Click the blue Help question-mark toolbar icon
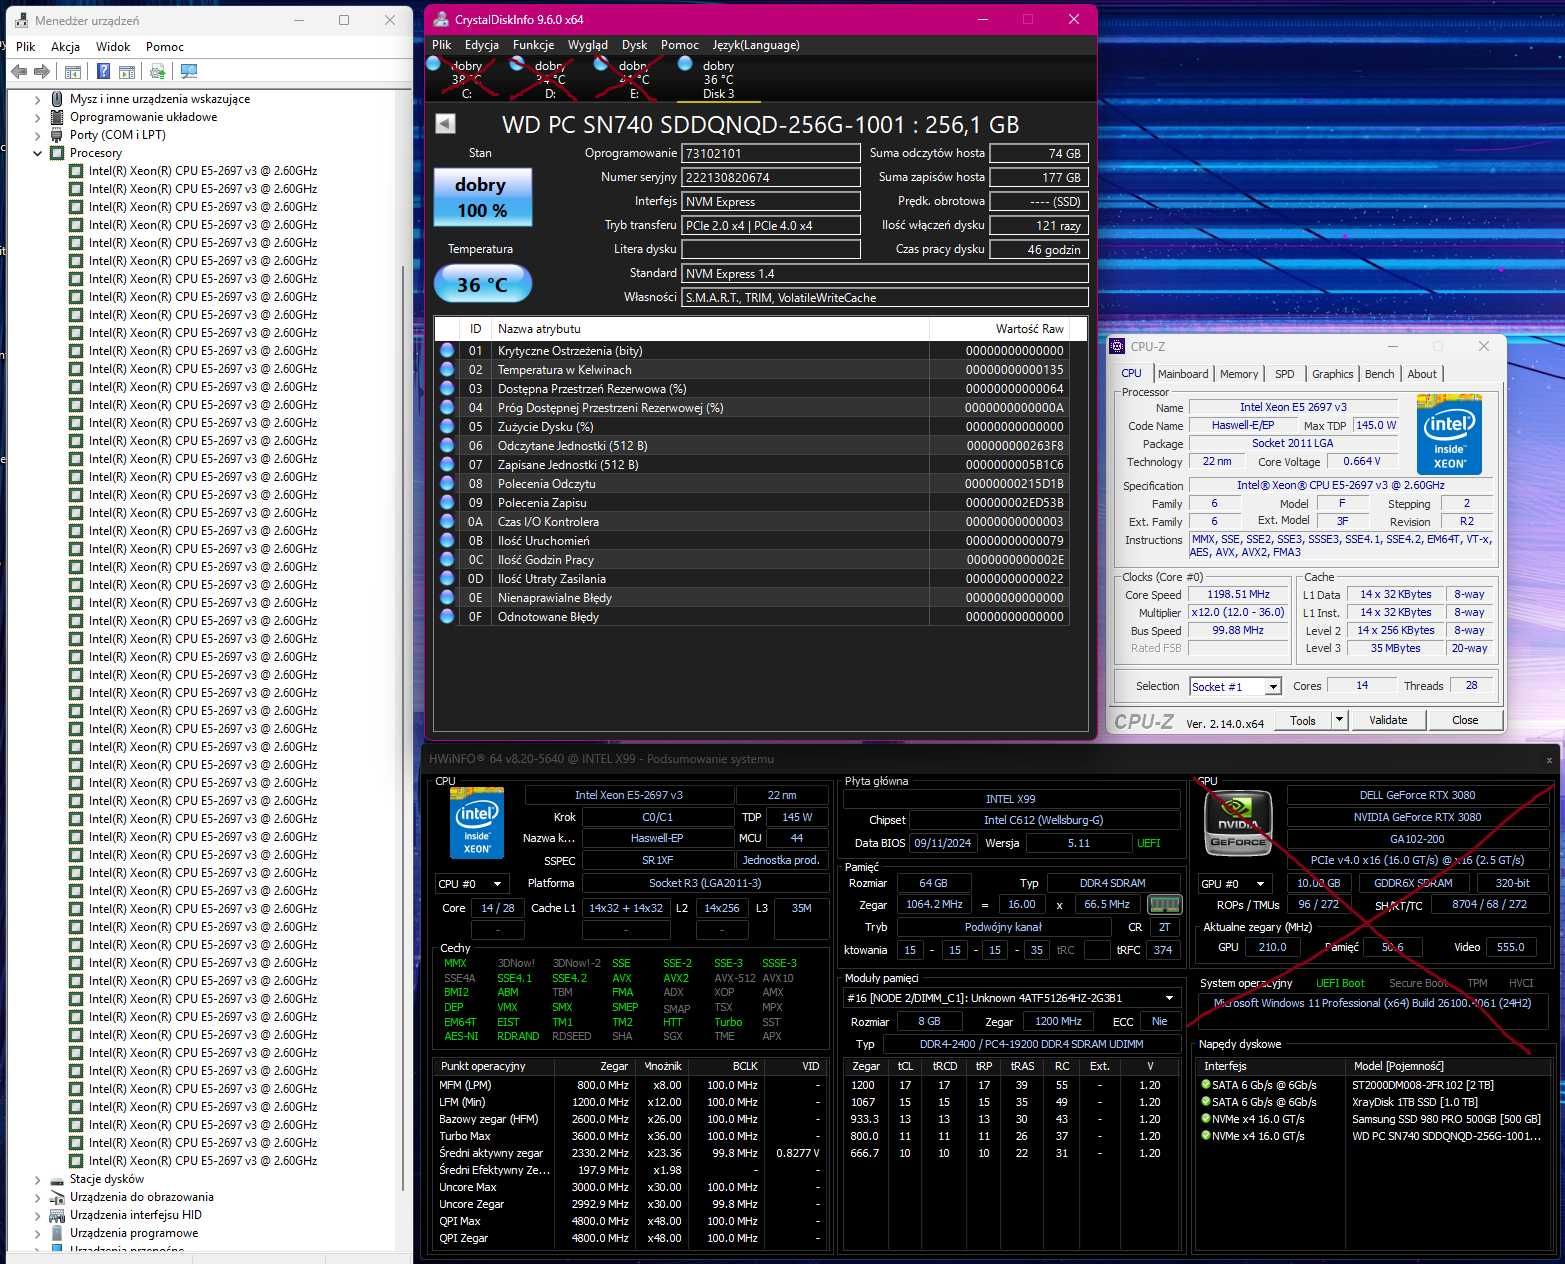The width and height of the screenshot is (1565, 1264). click(103, 72)
